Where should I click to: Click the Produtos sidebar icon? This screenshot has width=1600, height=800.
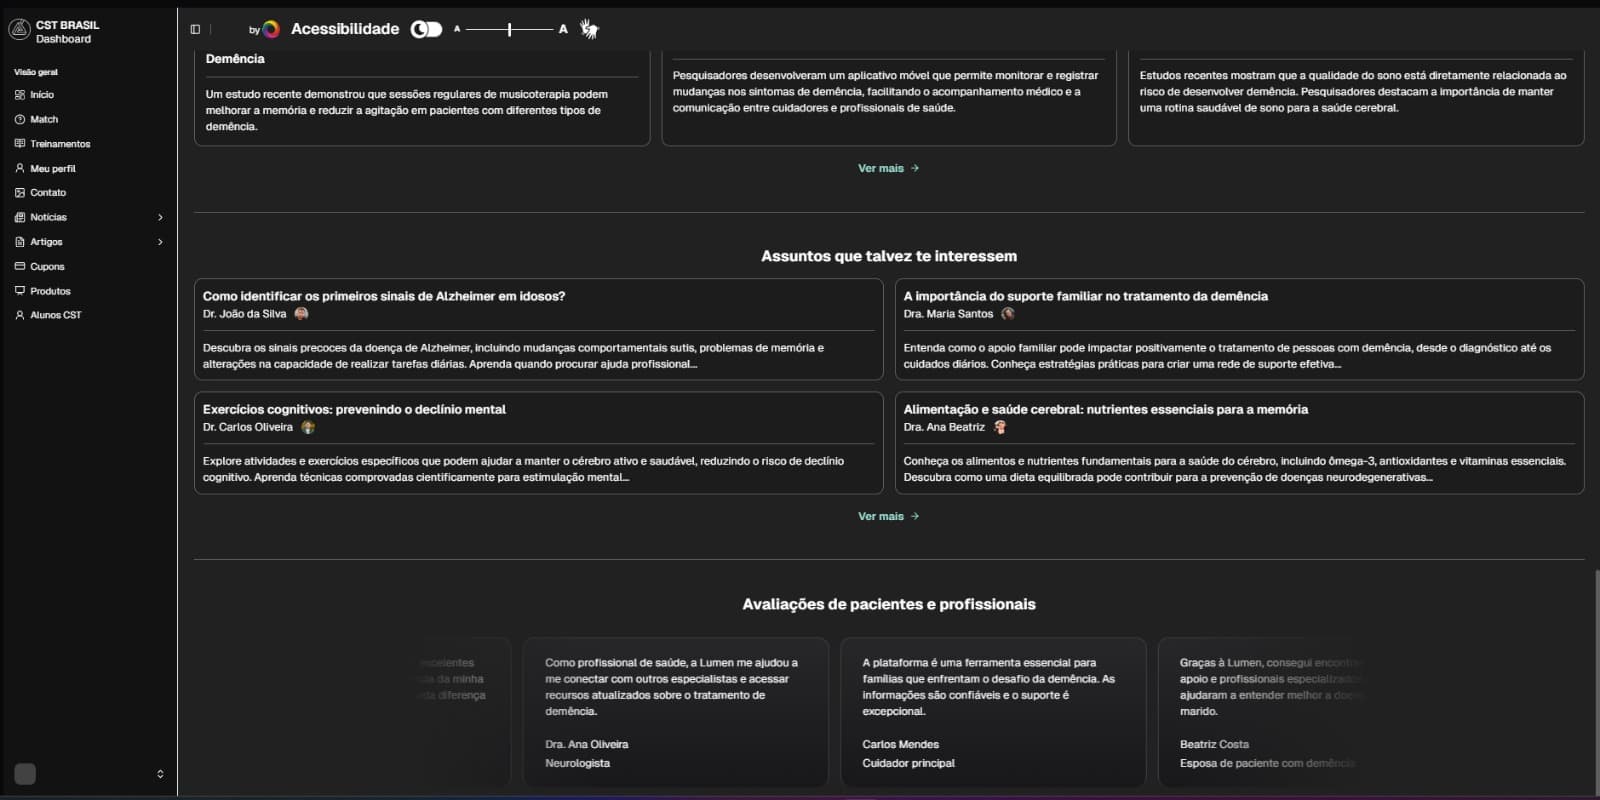[20, 291]
